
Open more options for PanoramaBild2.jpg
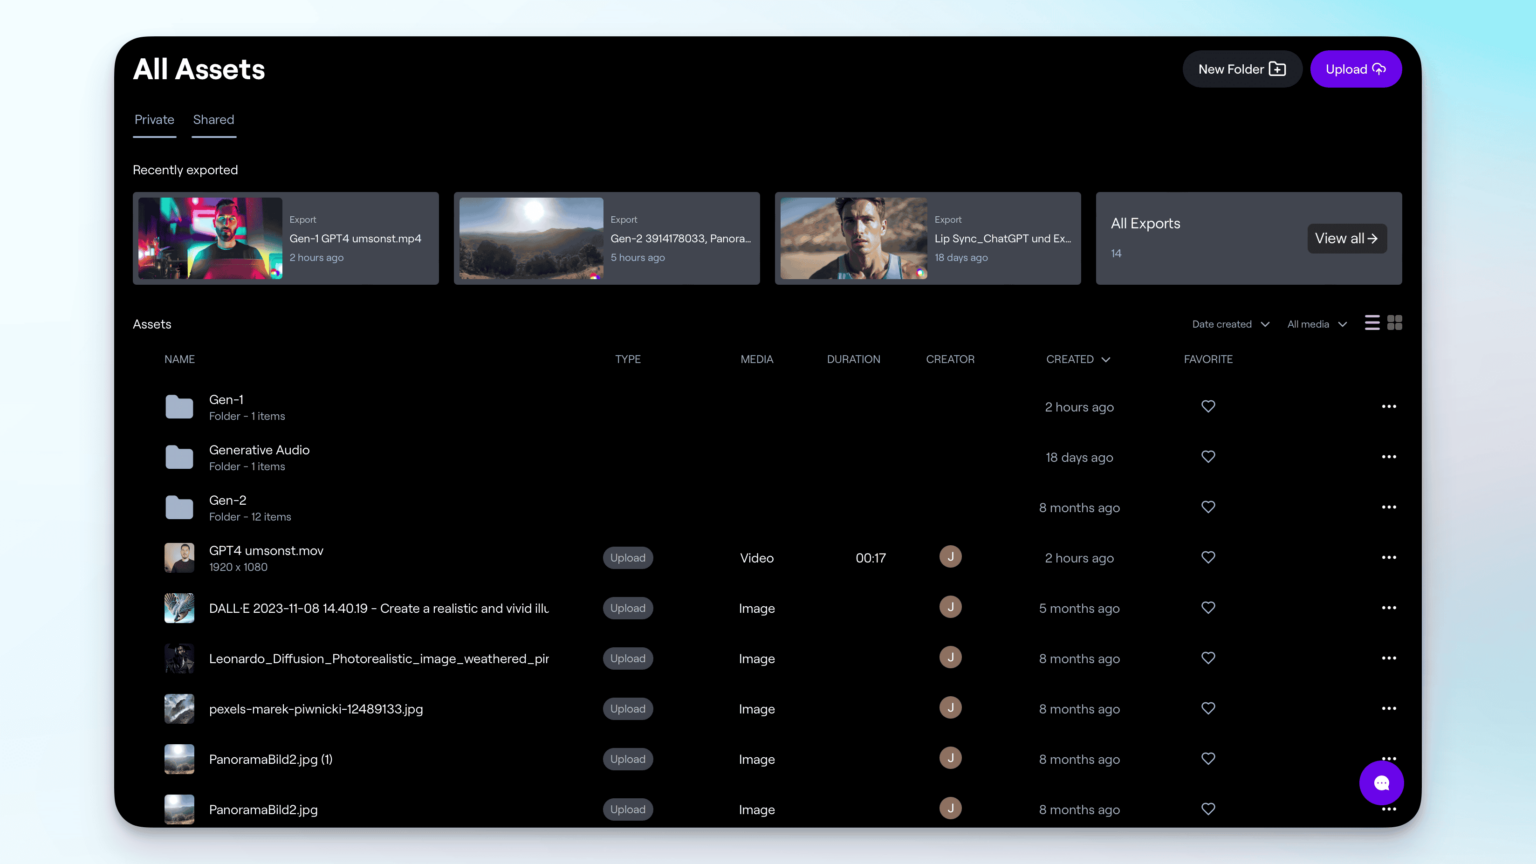(x=1389, y=808)
